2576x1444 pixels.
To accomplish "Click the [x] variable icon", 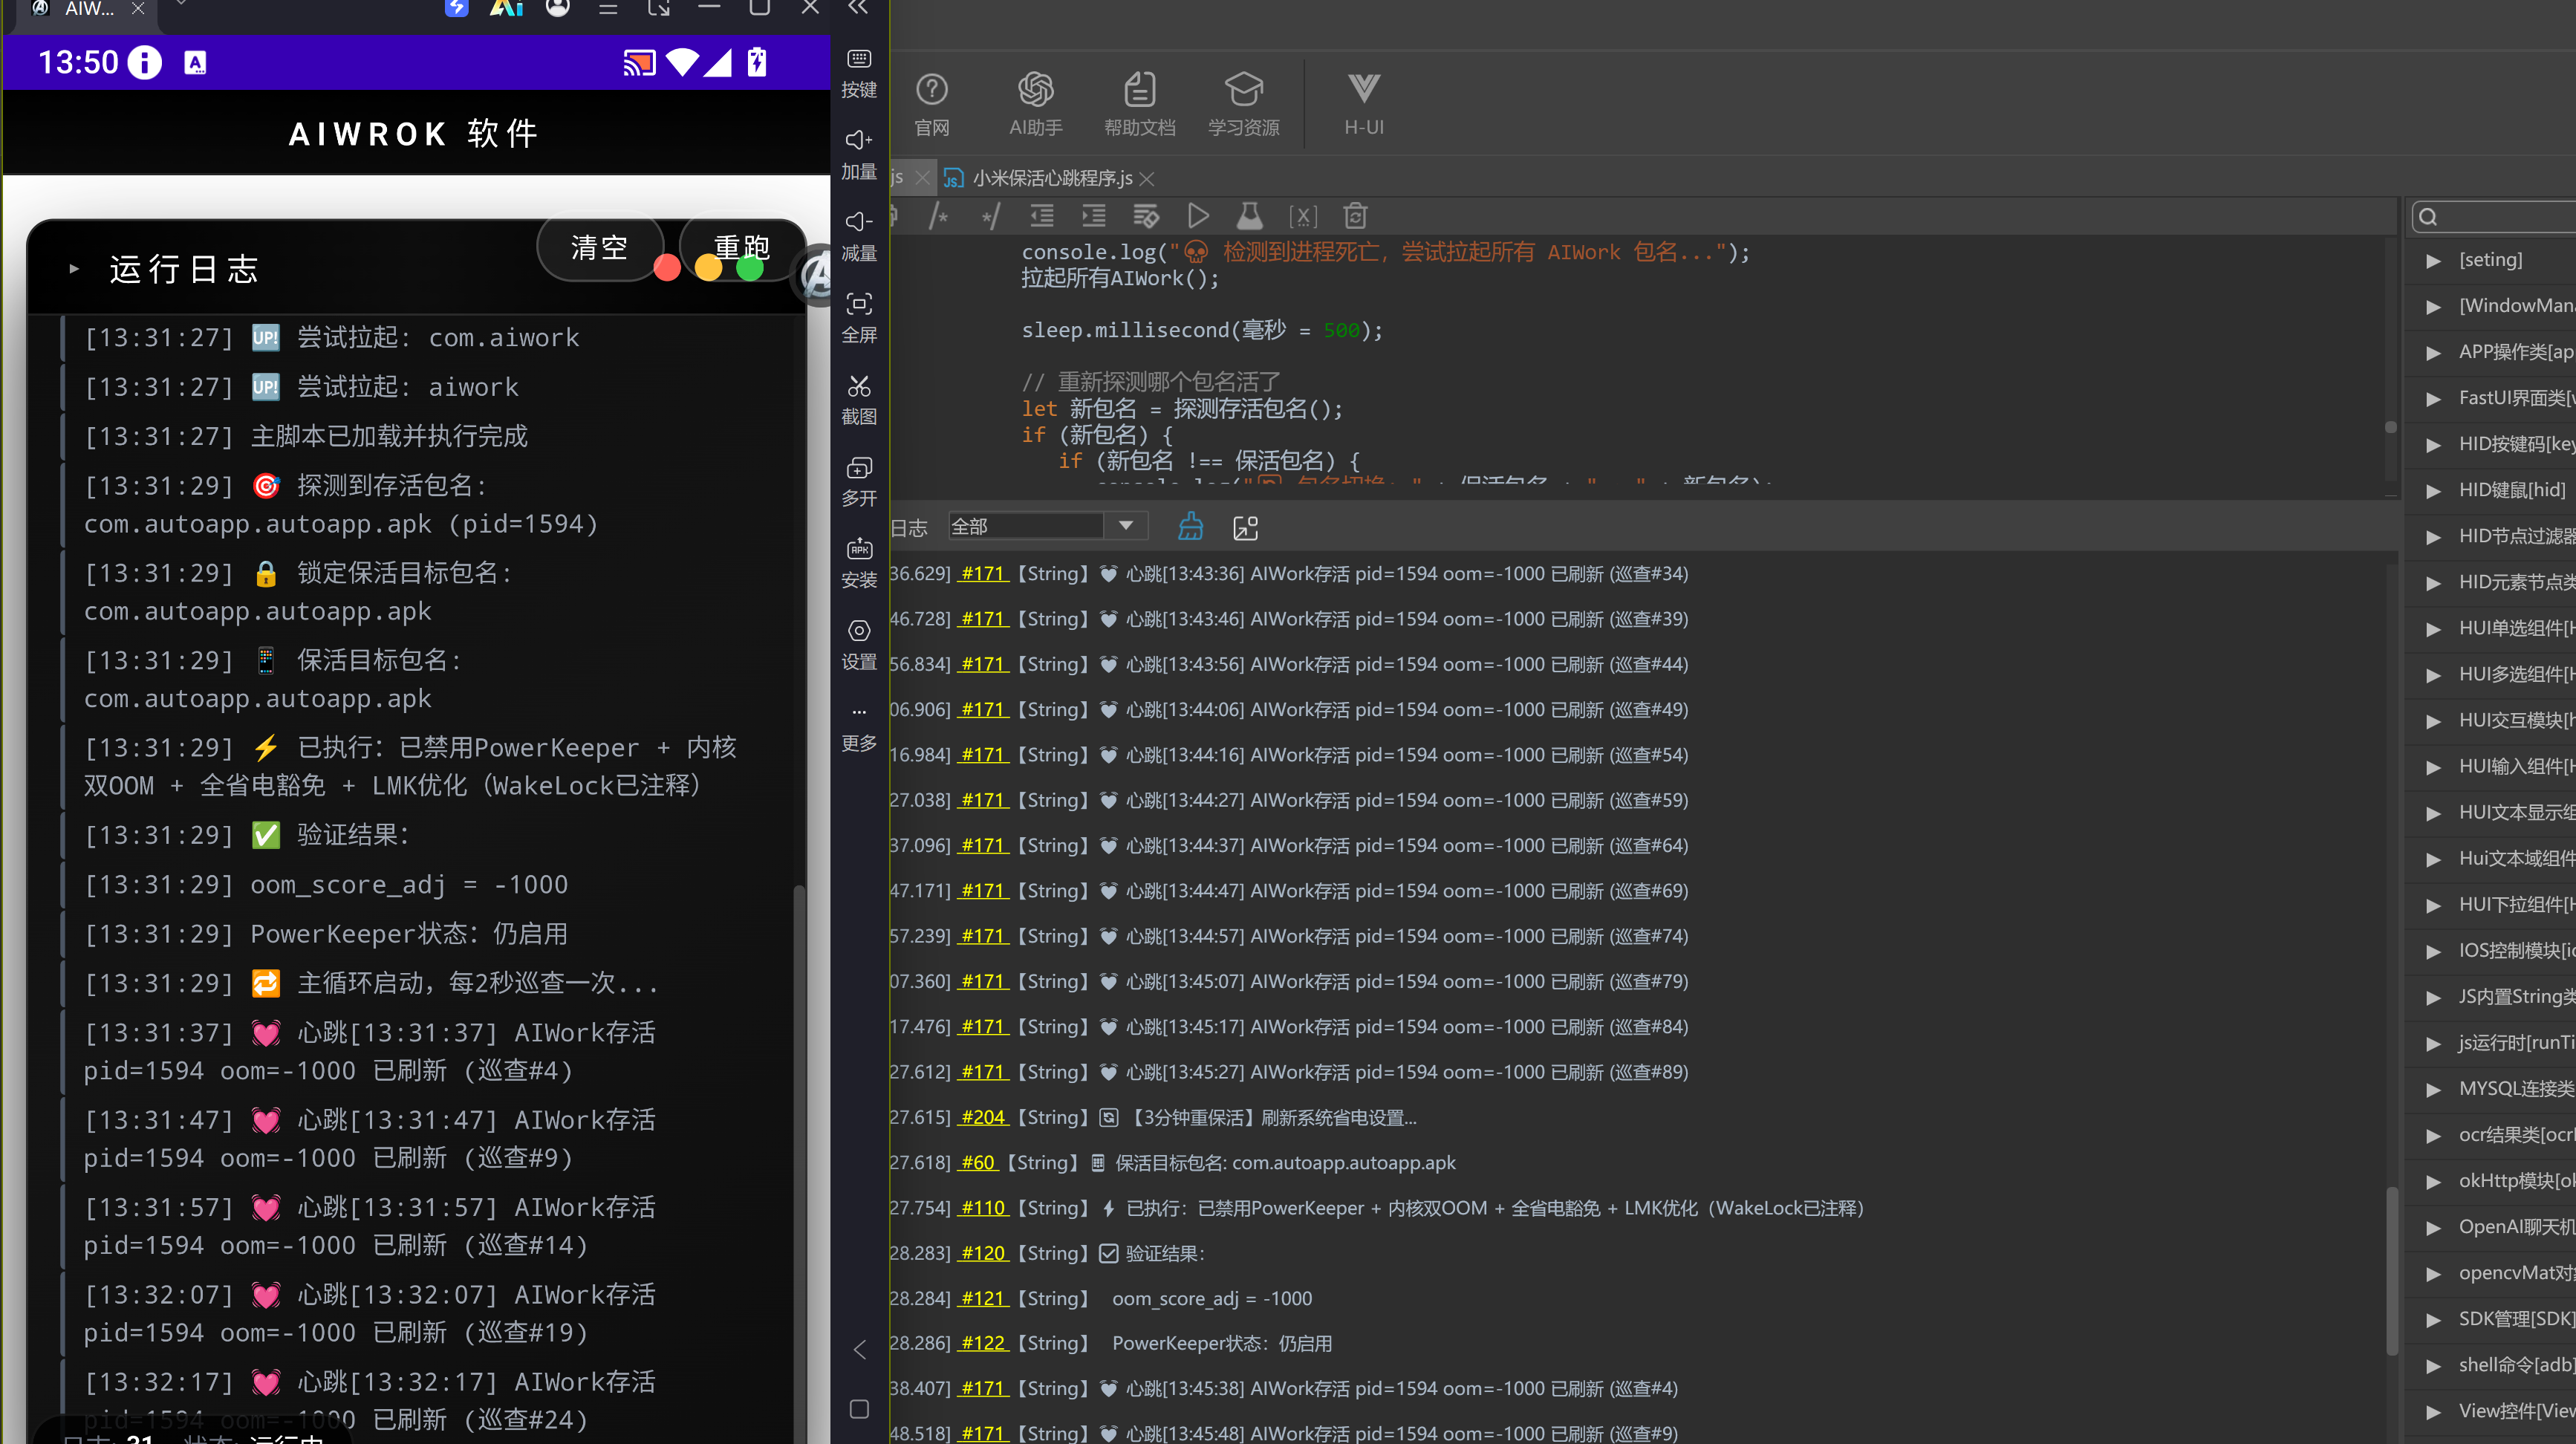I will coord(1303,216).
